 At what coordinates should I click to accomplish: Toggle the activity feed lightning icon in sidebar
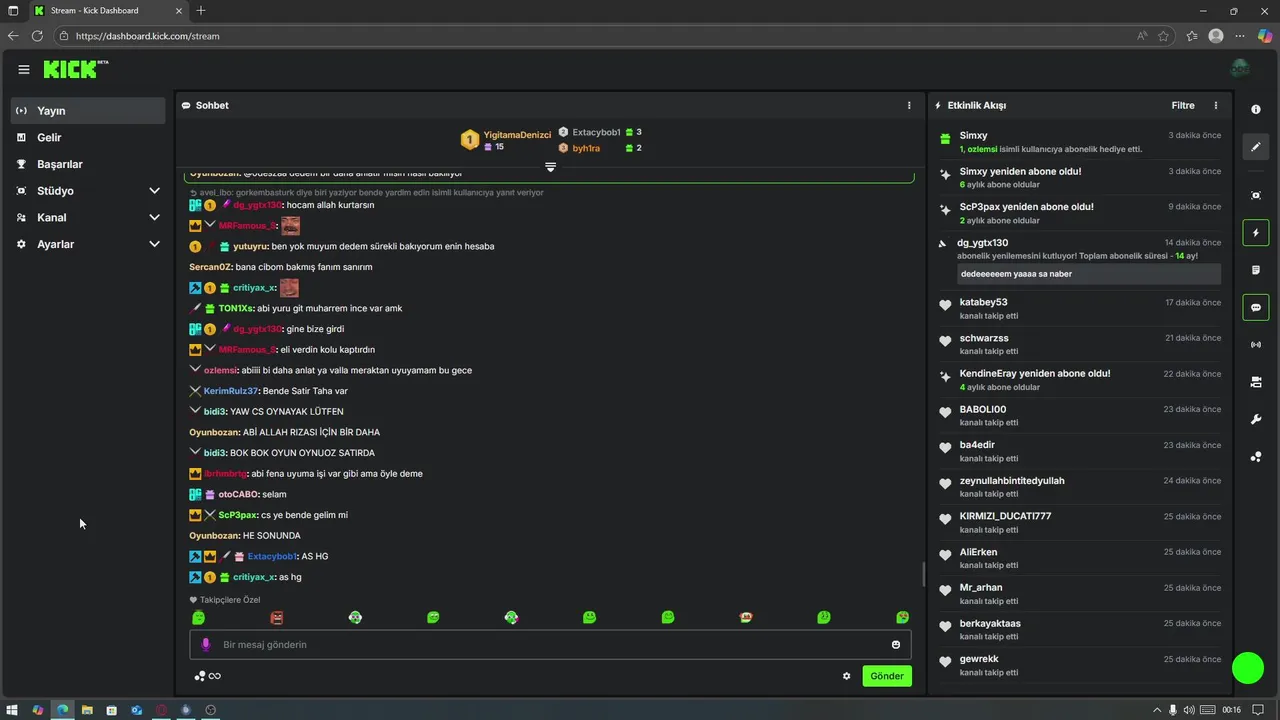(x=1256, y=233)
